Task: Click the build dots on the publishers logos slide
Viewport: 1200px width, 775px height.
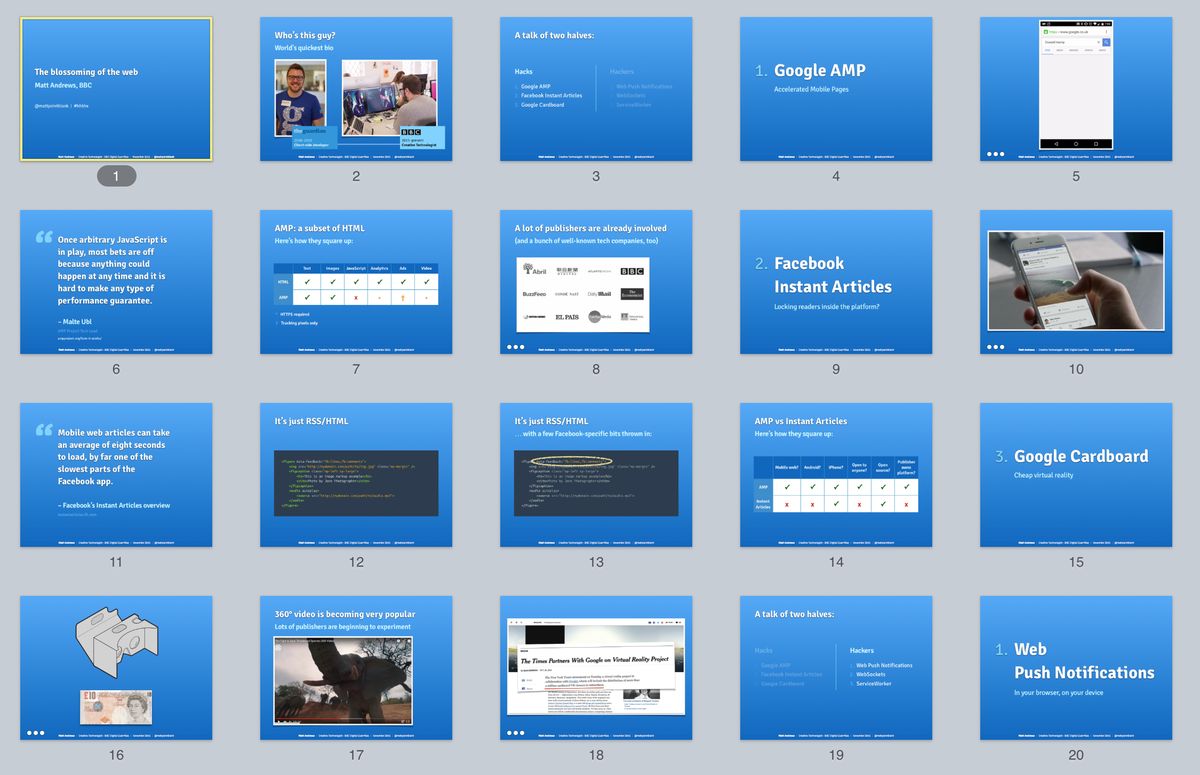Action: (x=515, y=347)
